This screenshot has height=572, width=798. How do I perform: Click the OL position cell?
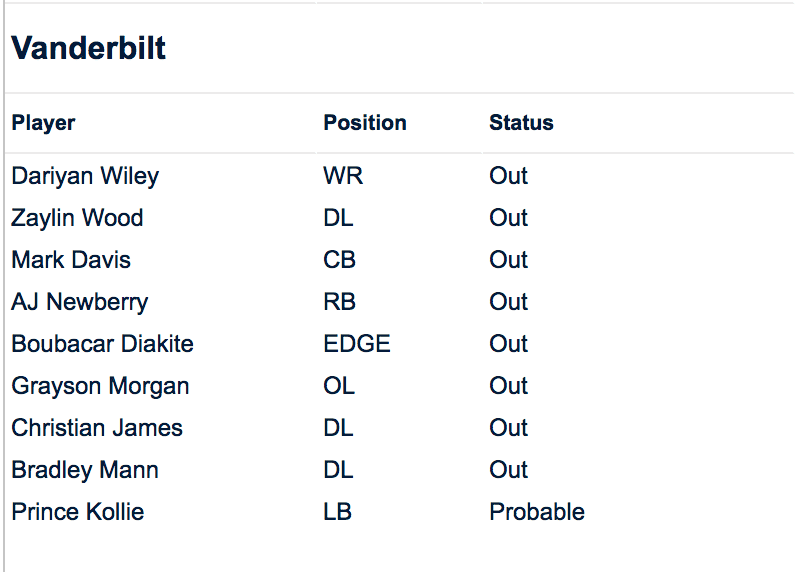pos(339,386)
